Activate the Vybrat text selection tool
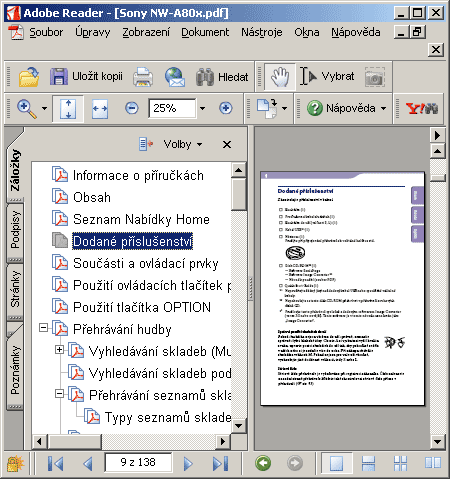 [327, 77]
